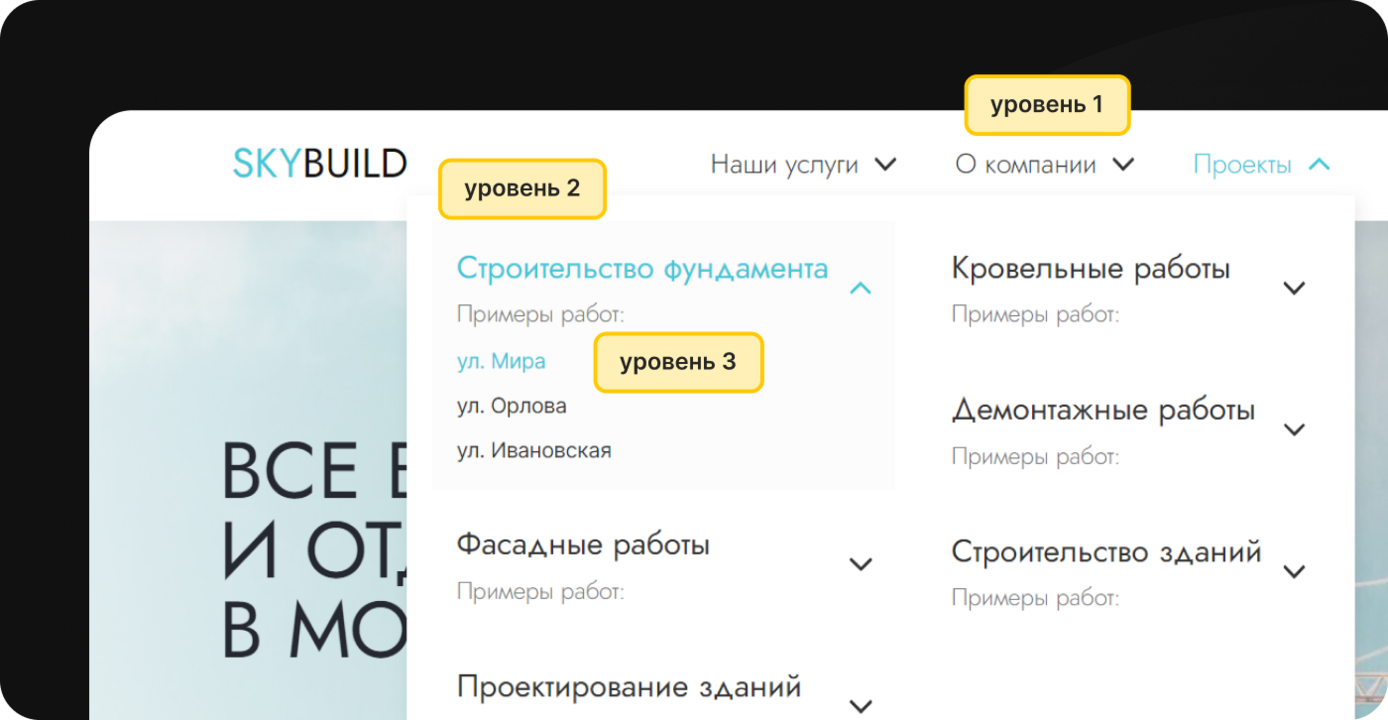Expand the Строительство зданий chevron
The image size is (1388, 720).
(x=1294, y=572)
